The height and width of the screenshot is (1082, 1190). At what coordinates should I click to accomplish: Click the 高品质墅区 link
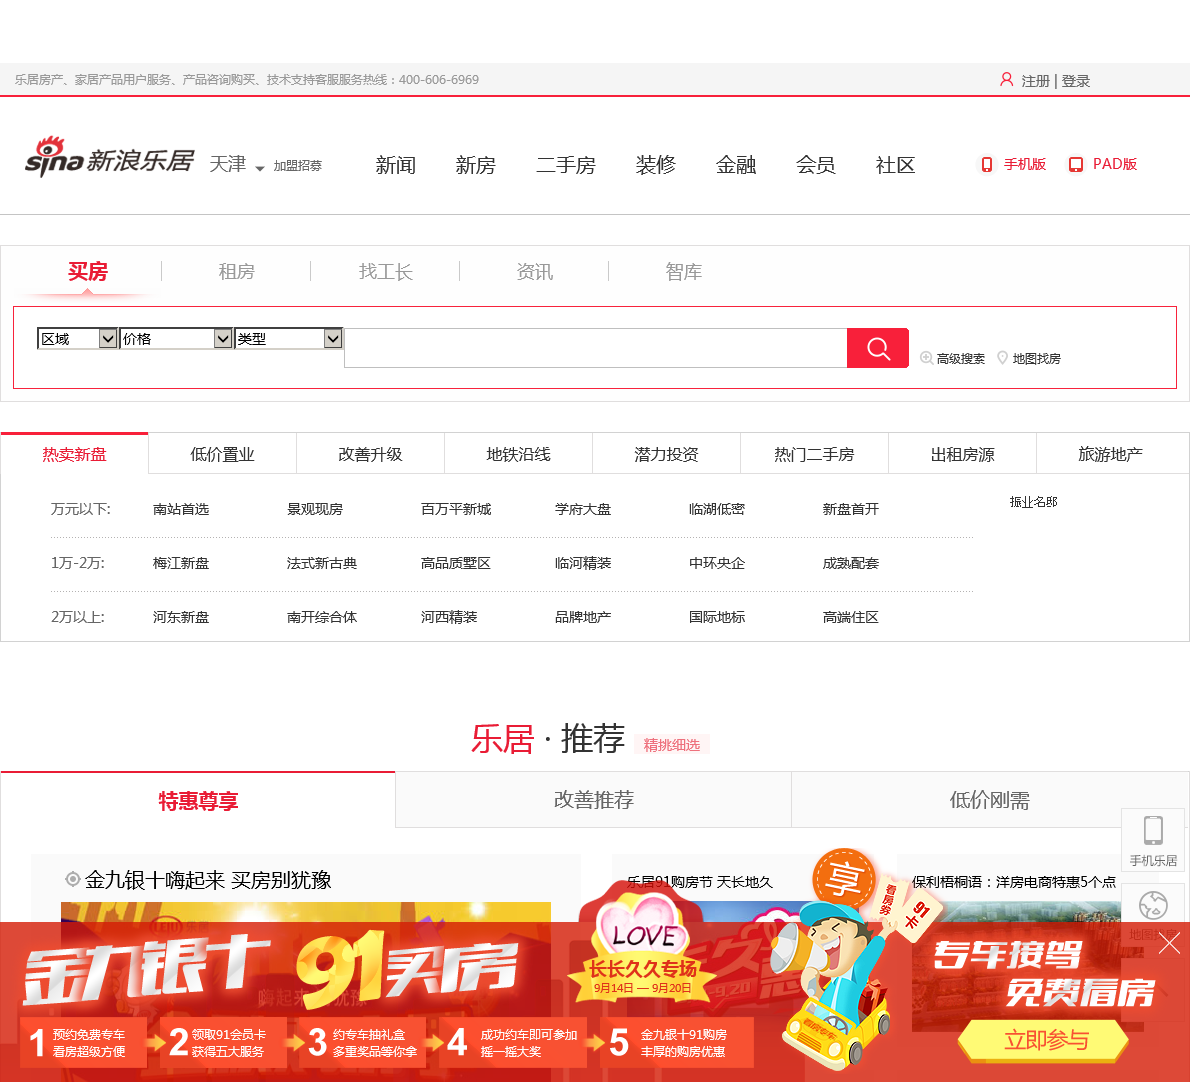pos(456,563)
